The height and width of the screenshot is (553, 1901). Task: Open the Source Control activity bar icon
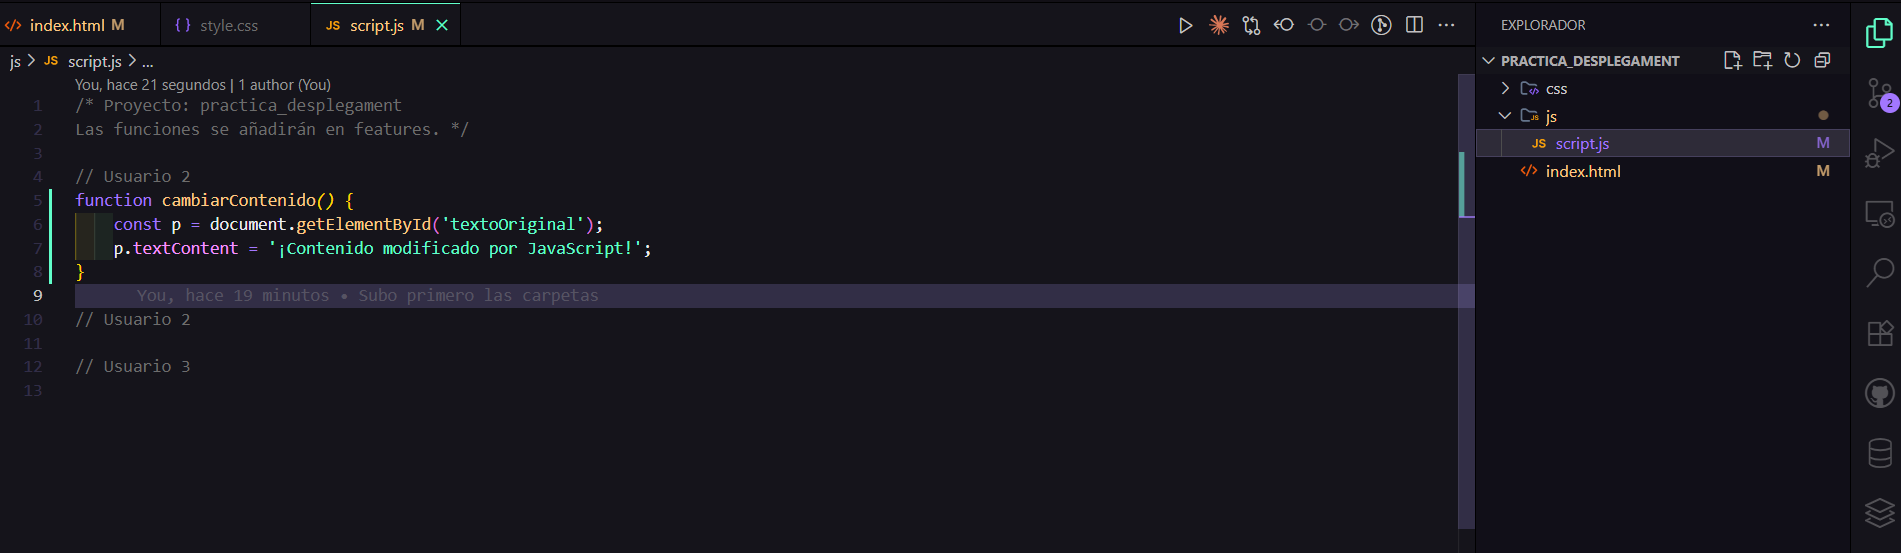tap(1880, 94)
